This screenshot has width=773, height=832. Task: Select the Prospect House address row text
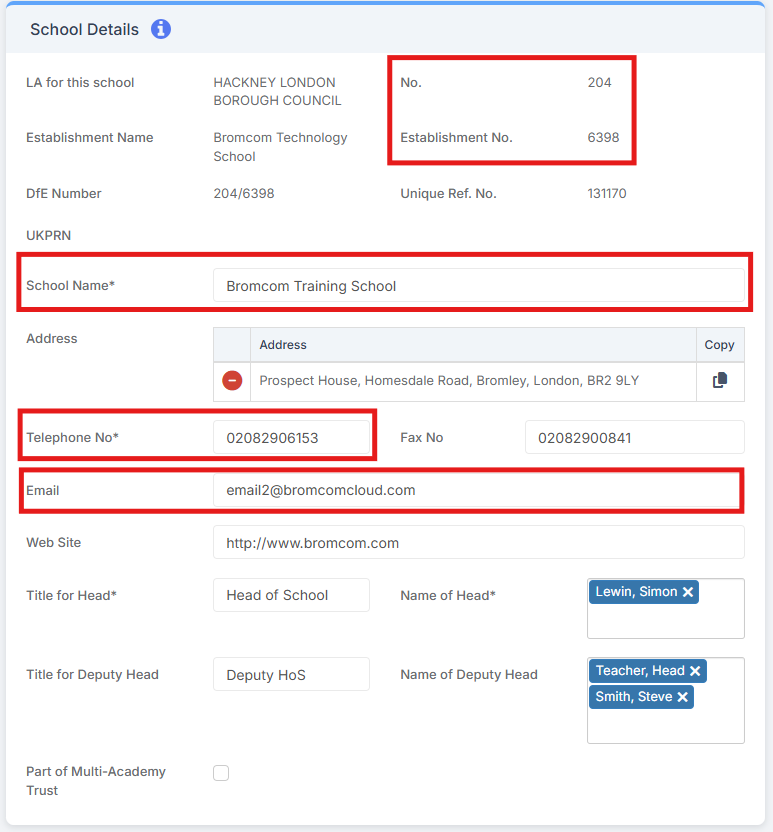(449, 381)
